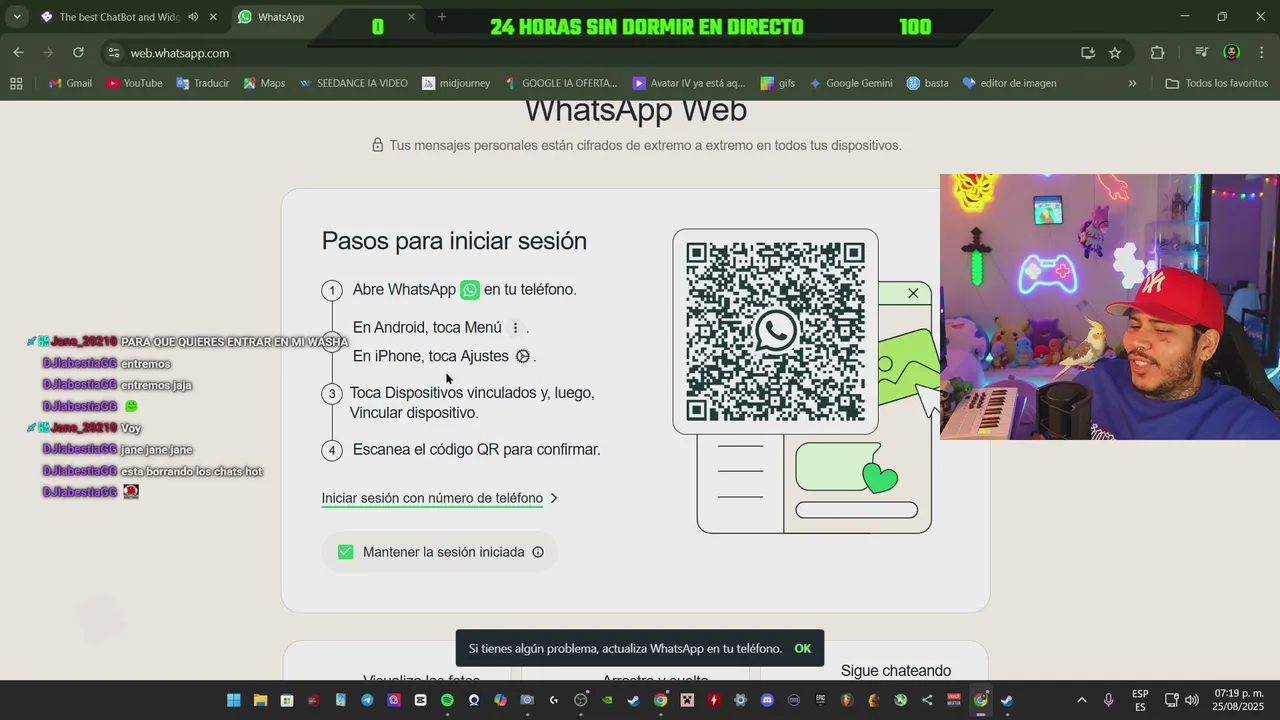Open the media controls button
Screen dimensions: 1280x720
[x=1201, y=53]
